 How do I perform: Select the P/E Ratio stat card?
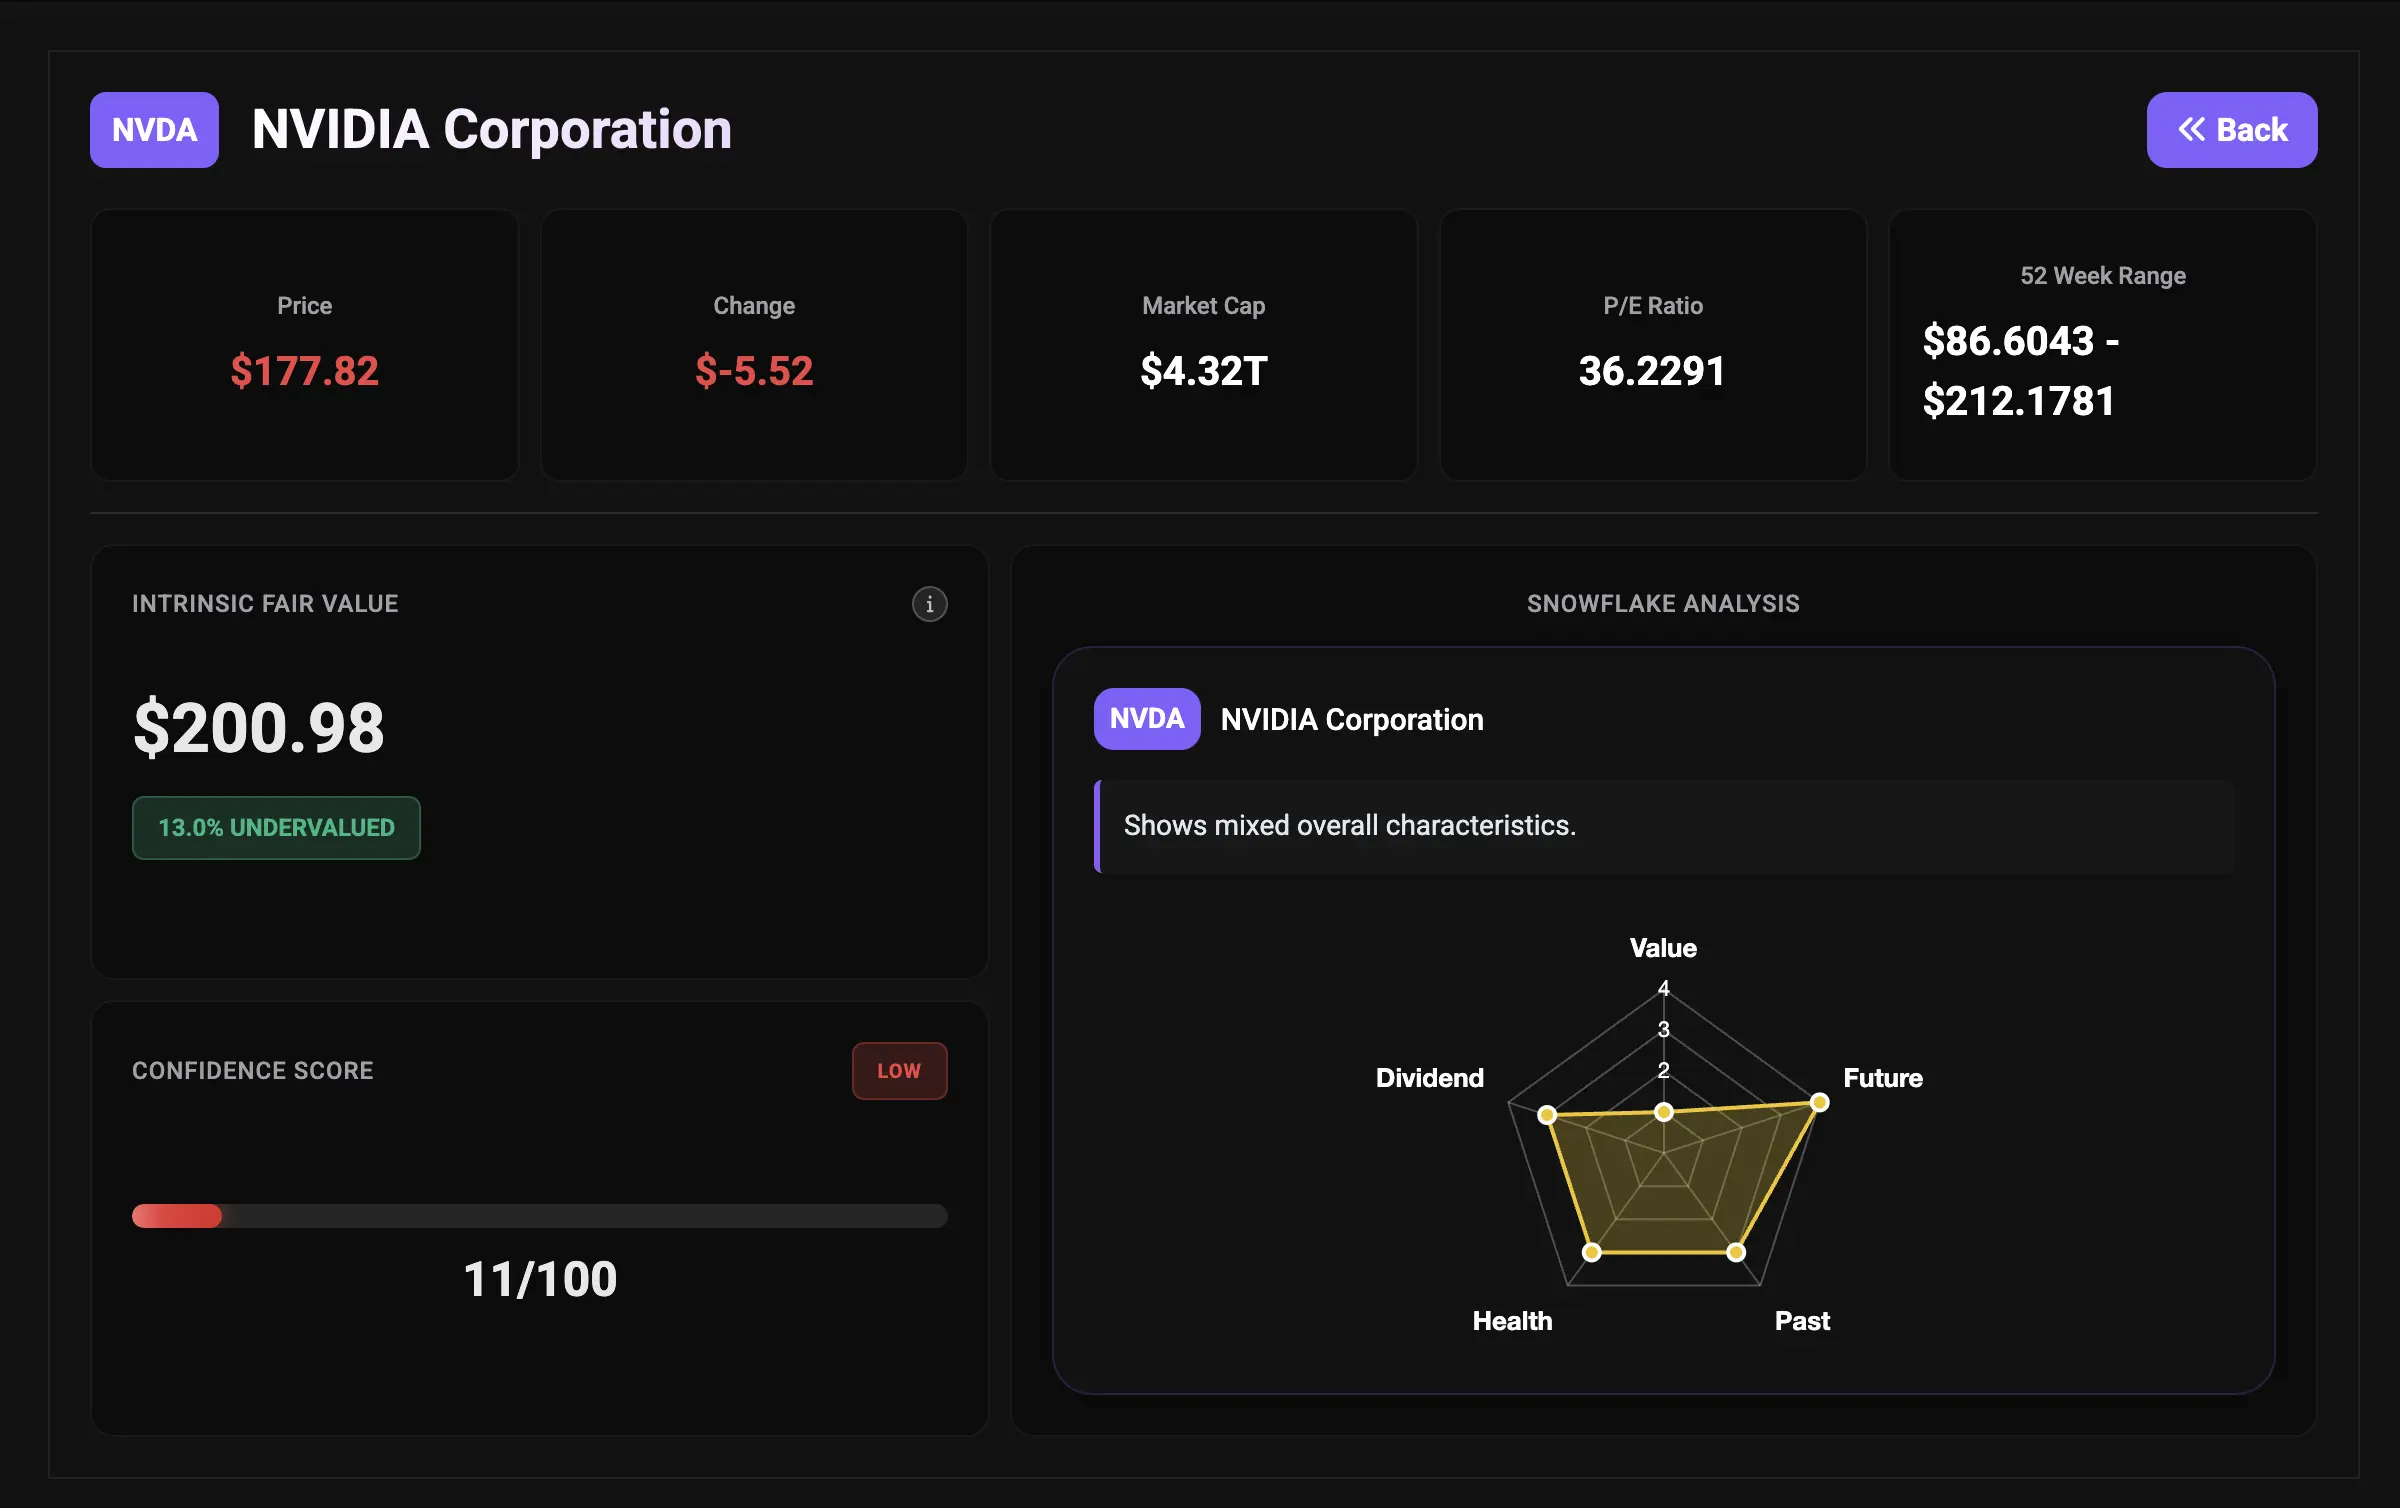coord(1653,345)
